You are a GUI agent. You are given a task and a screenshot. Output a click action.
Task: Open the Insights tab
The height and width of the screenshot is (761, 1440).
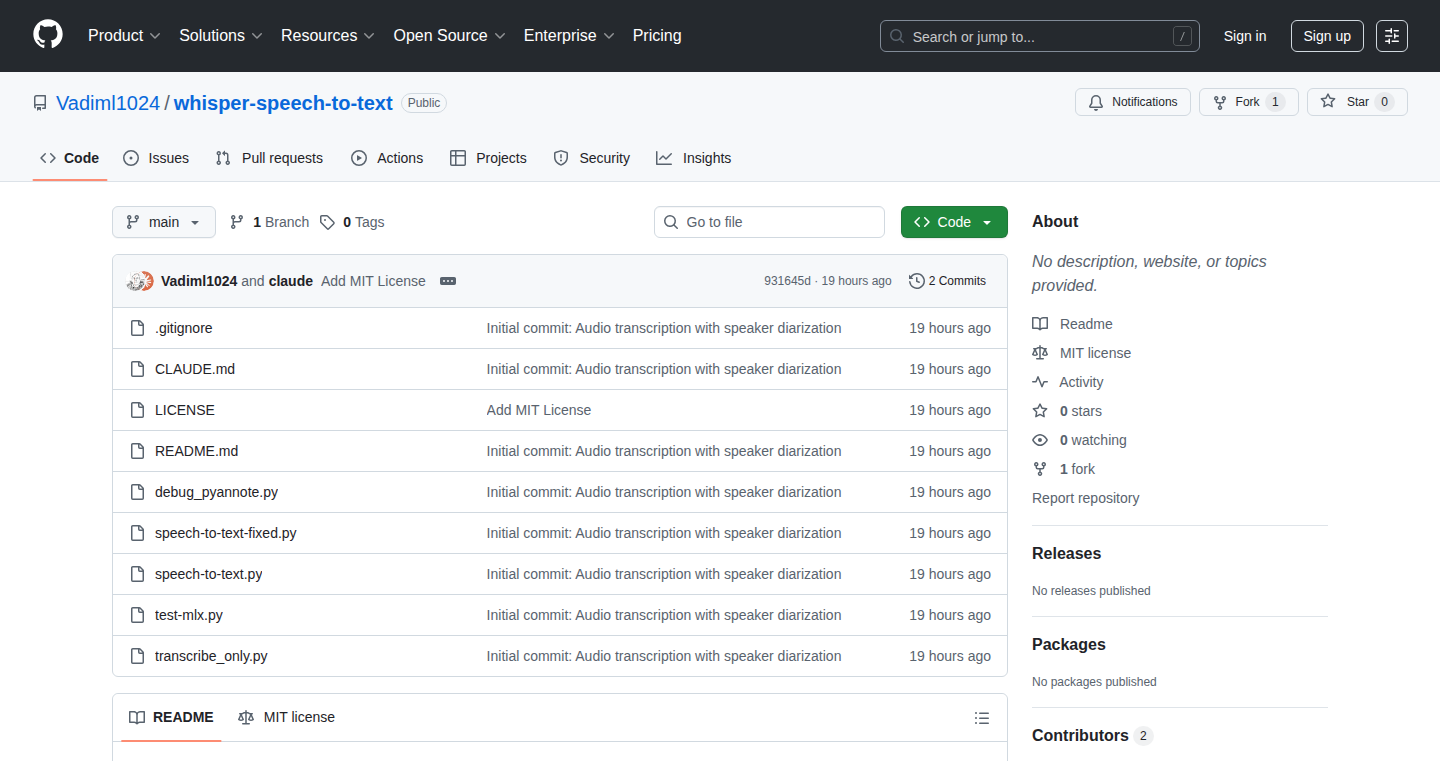tap(693, 158)
